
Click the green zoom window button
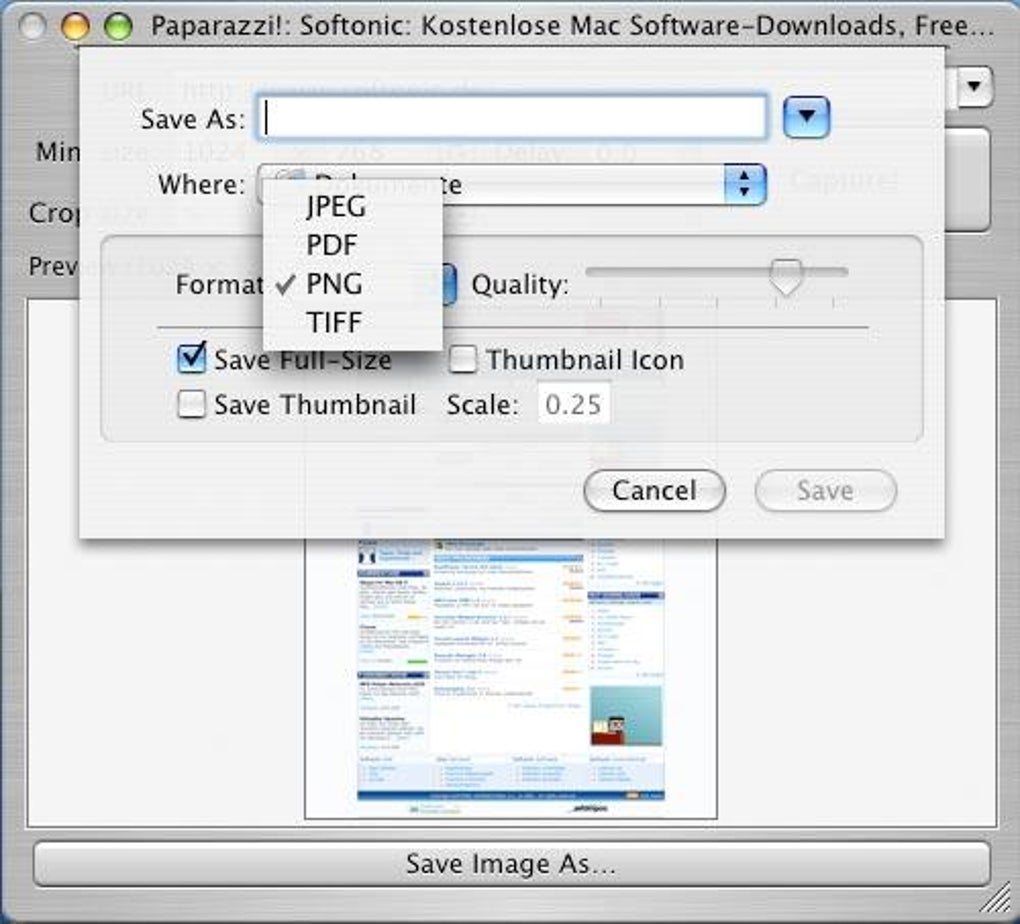pos(118,27)
